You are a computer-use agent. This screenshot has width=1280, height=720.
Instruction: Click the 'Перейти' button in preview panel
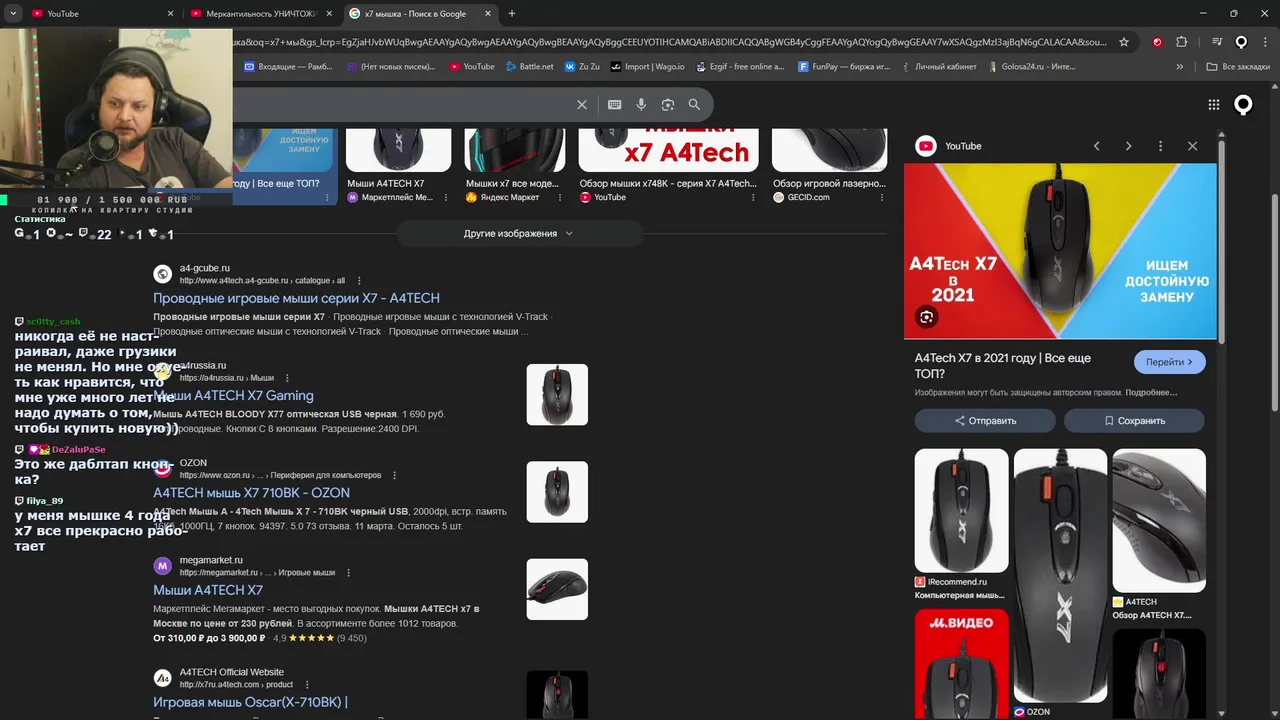point(1169,362)
